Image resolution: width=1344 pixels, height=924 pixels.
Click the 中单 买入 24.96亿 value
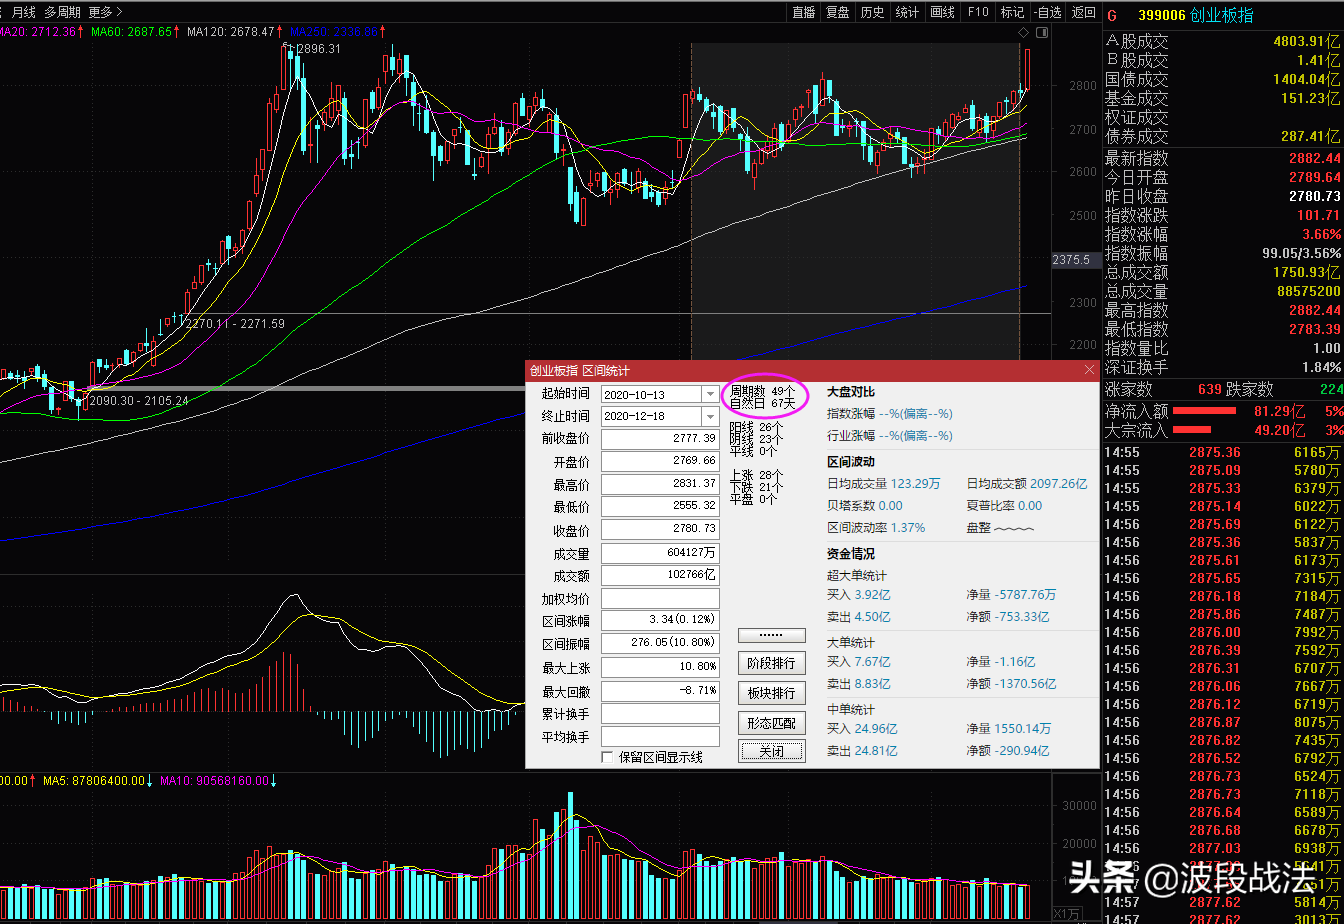876,729
